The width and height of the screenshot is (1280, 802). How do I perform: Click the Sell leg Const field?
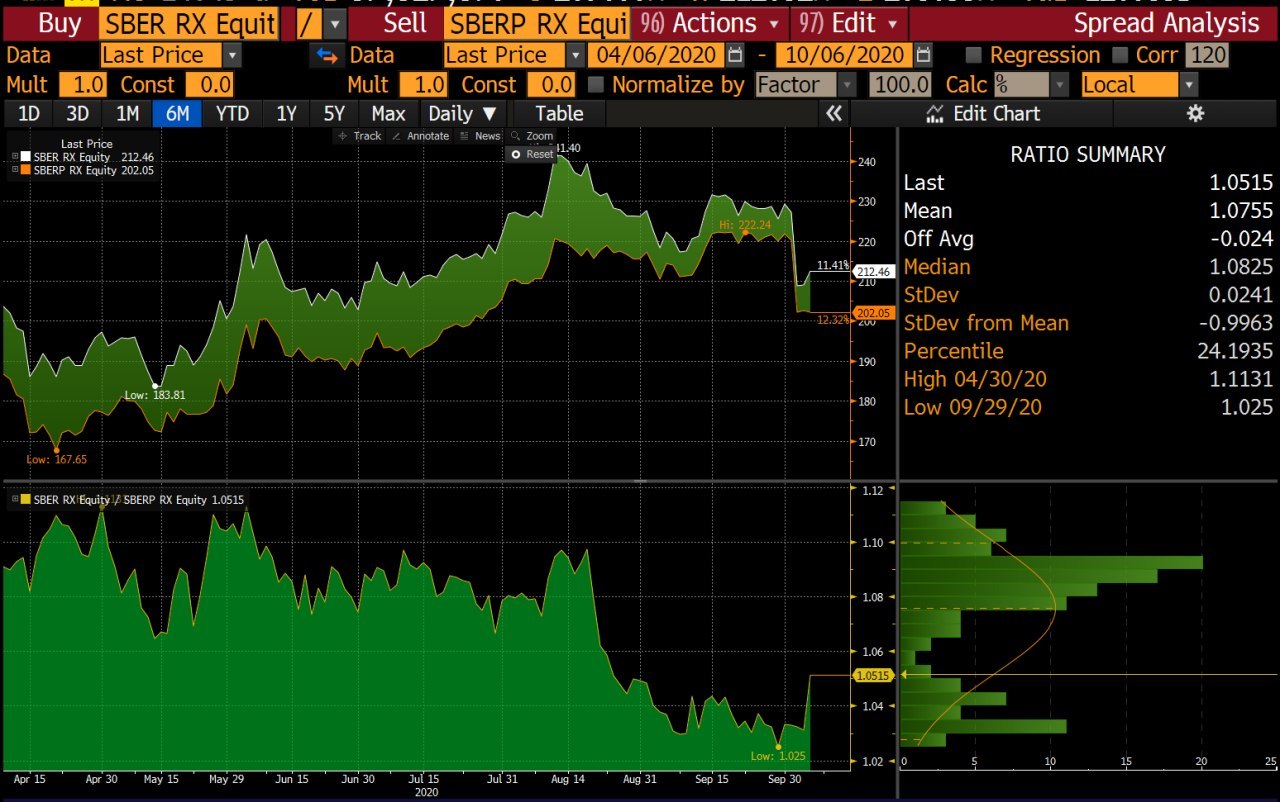[551, 86]
